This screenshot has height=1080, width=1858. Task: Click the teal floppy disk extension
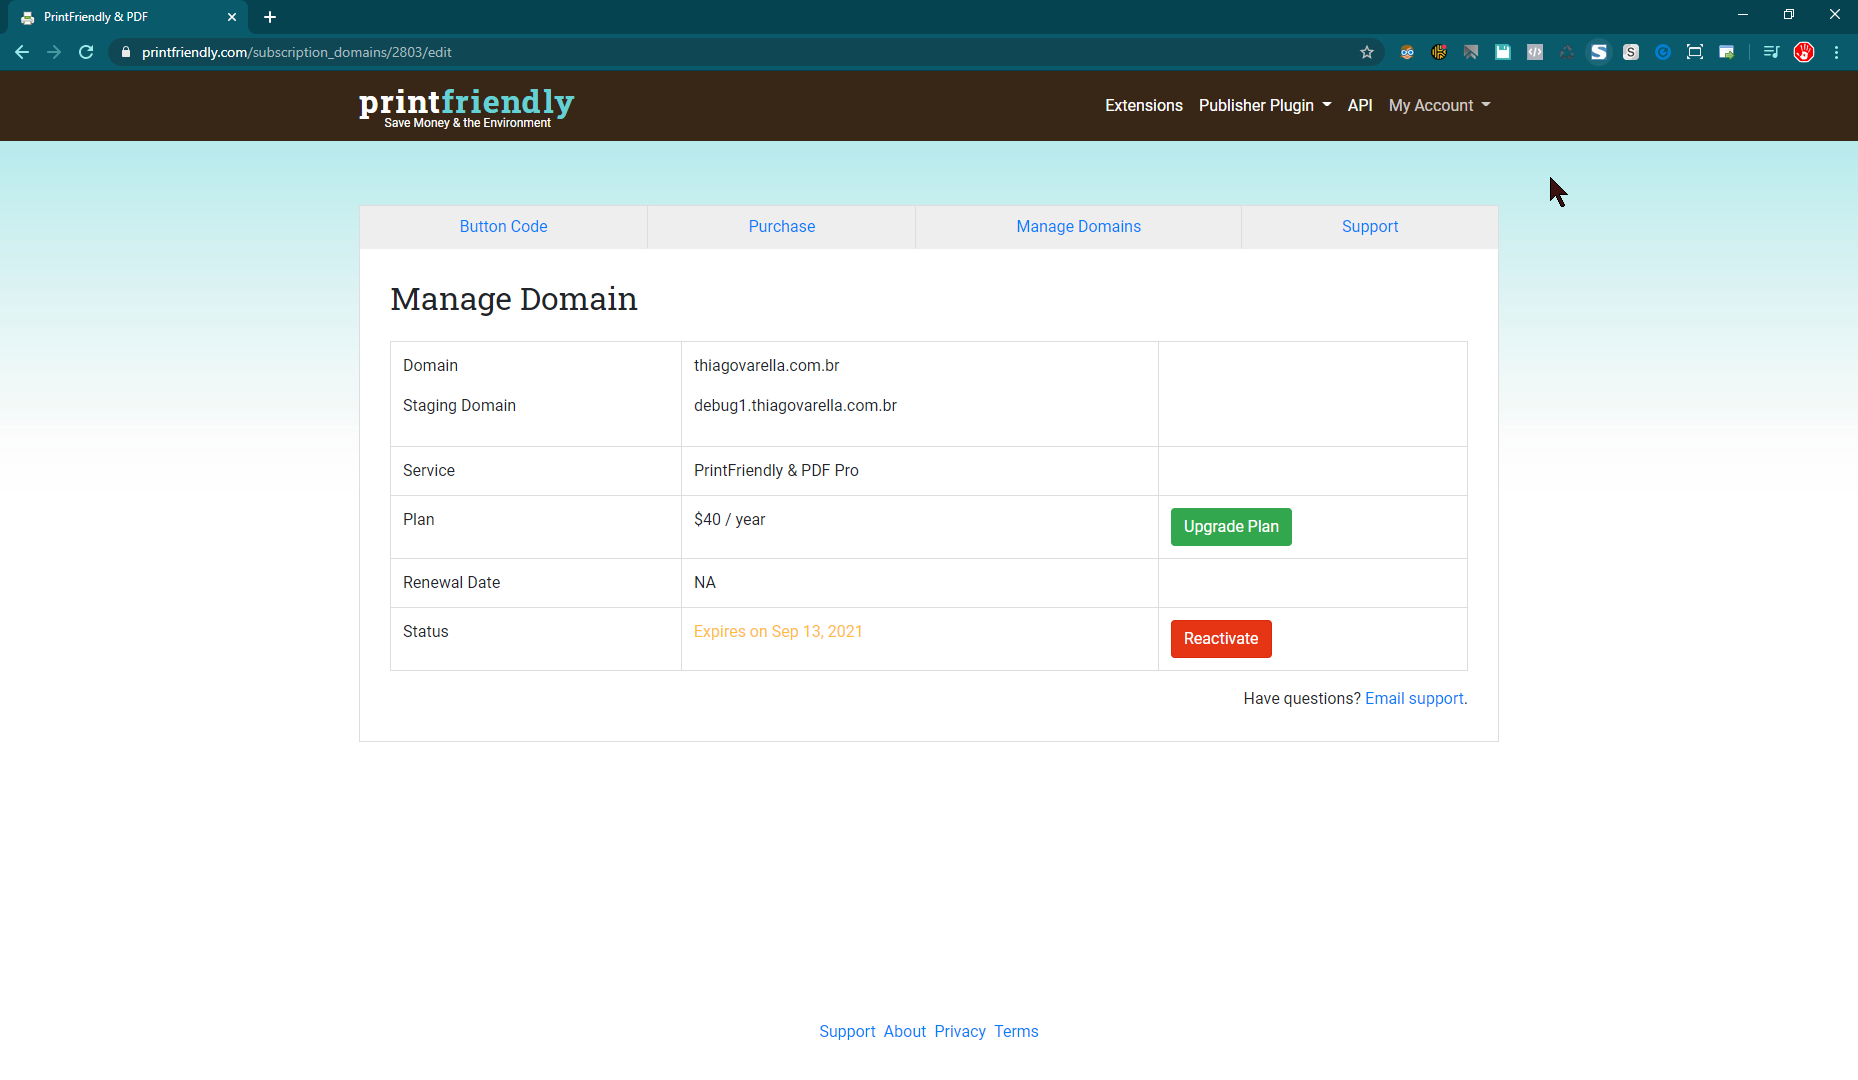point(1503,52)
